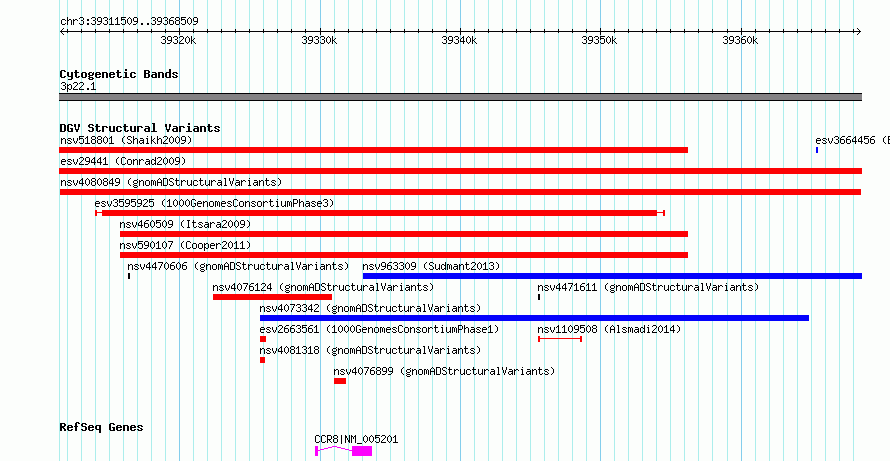Click the esv2663561 1000GenomesConsortiumPhase1 label
890x461 pixels.
[379, 329]
